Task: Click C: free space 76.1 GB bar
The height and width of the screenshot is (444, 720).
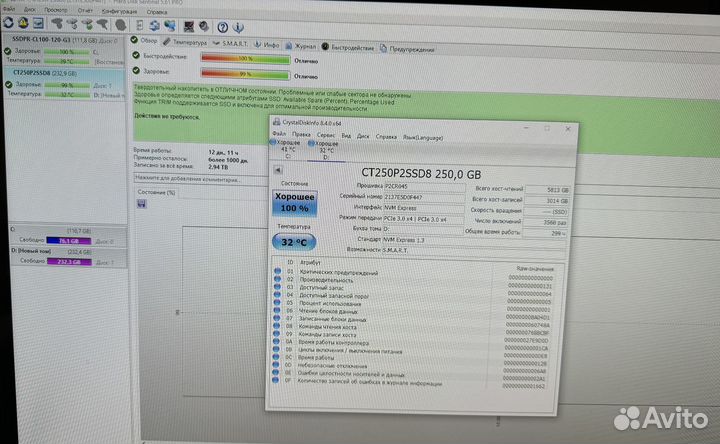Action: (x=68, y=240)
